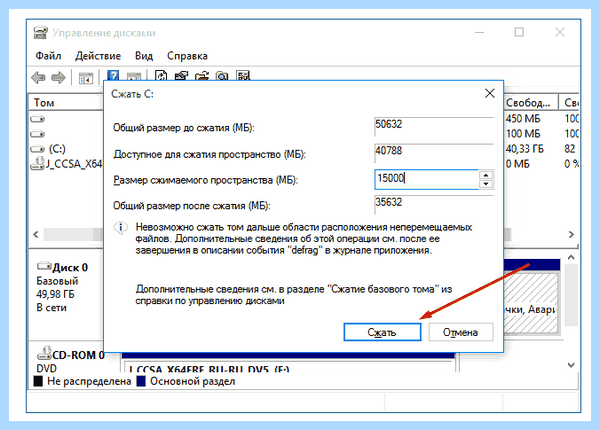Minimize the Disk Management window

click(x=479, y=33)
